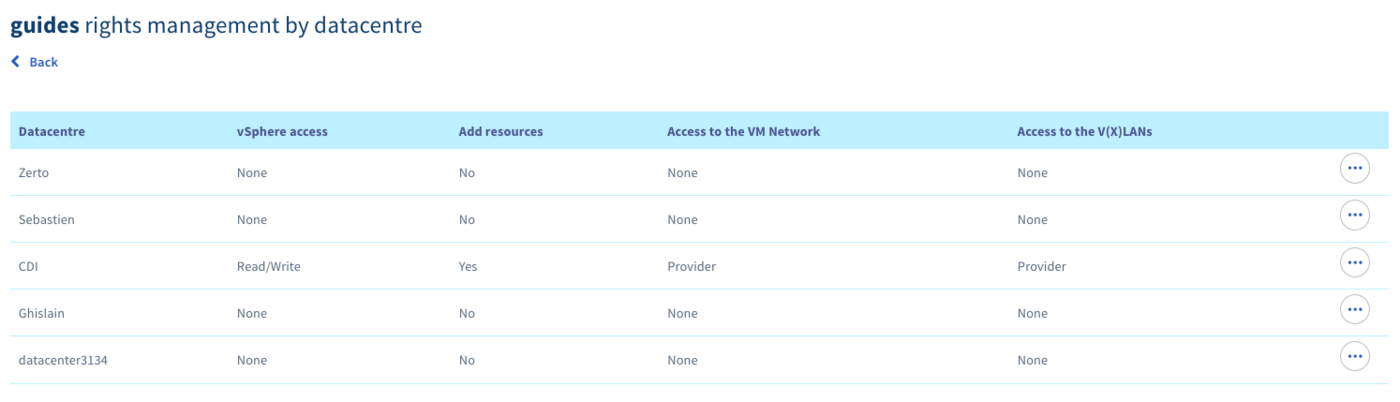
Task: Click Access to the V(X)LANs header
Action: coord(1084,131)
